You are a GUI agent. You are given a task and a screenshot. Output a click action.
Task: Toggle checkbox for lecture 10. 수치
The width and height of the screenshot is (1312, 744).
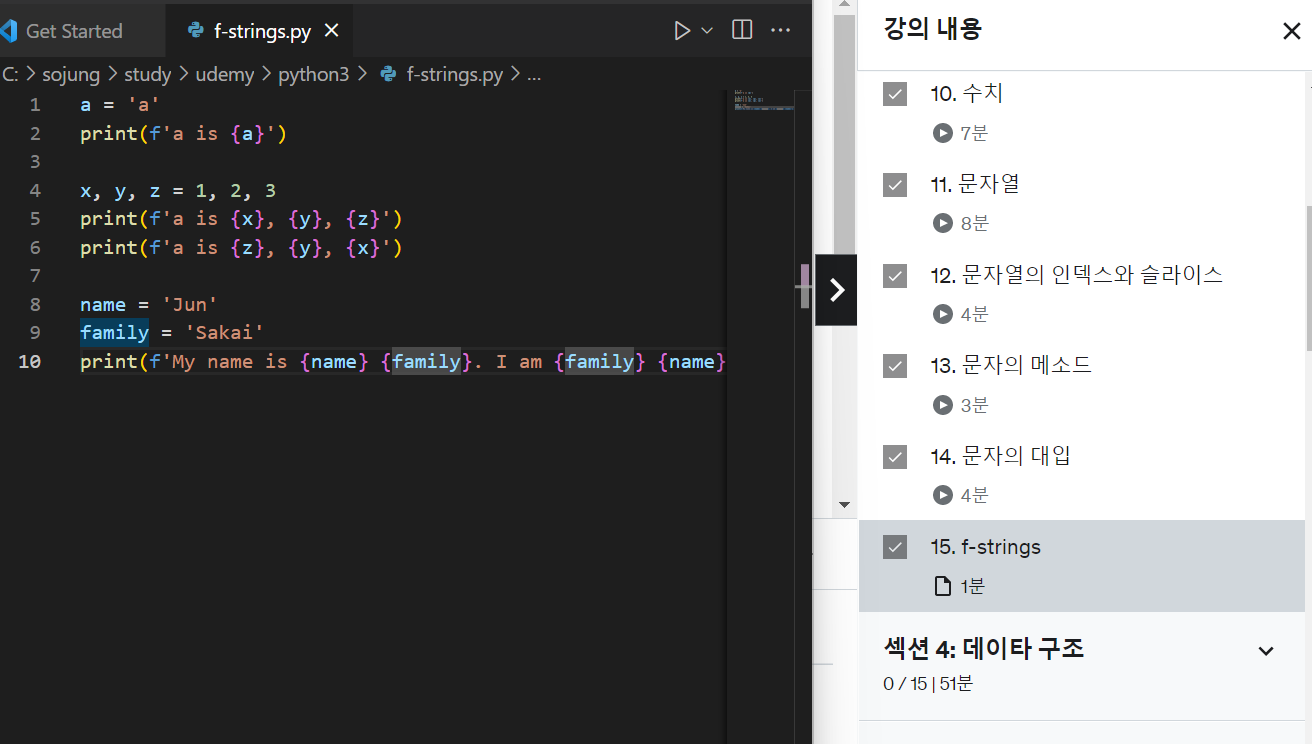tap(895, 94)
